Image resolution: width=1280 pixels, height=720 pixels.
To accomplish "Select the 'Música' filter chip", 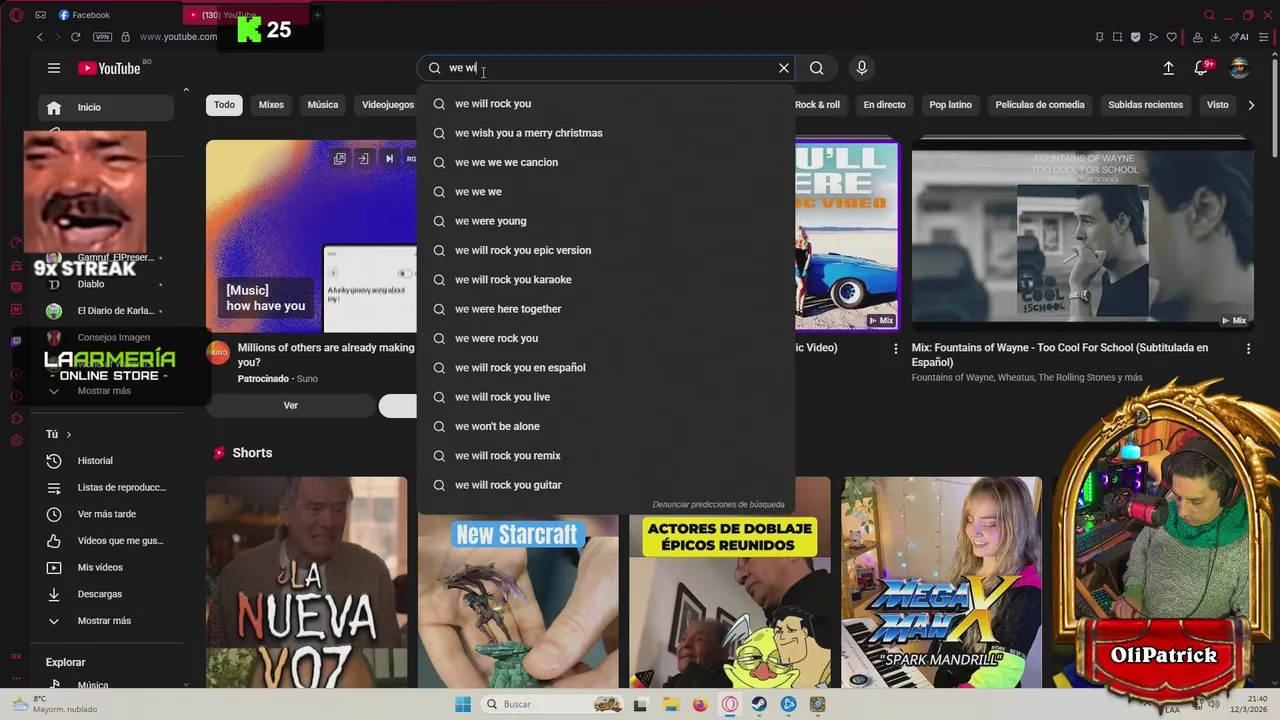I will (323, 105).
